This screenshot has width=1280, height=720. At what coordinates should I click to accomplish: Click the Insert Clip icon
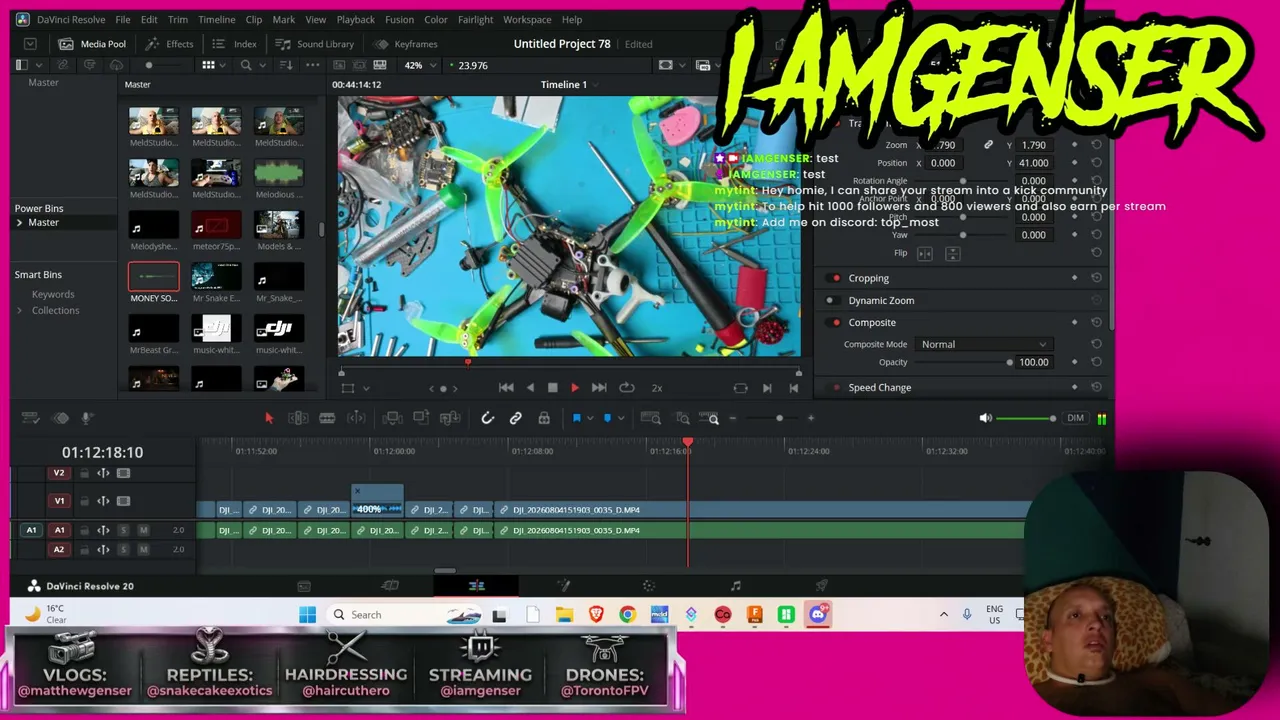click(x=392, y=418)
